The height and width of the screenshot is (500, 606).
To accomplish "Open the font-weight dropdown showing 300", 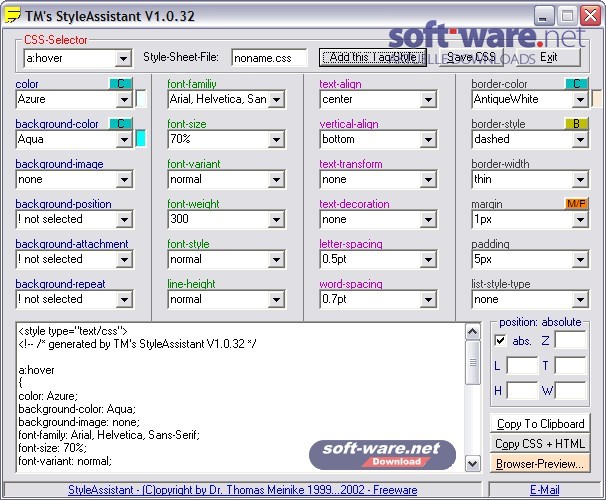I will pyautogui.click(x=276, y=219).
